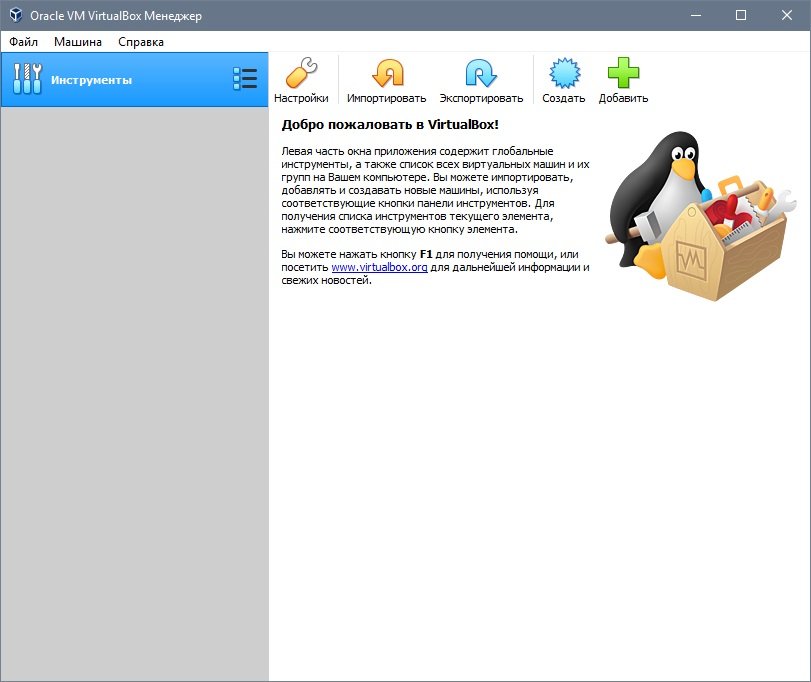Maximize the VirtualBox Manager window
Viewport: 811px width, 682px height.
tap(741, 15)
